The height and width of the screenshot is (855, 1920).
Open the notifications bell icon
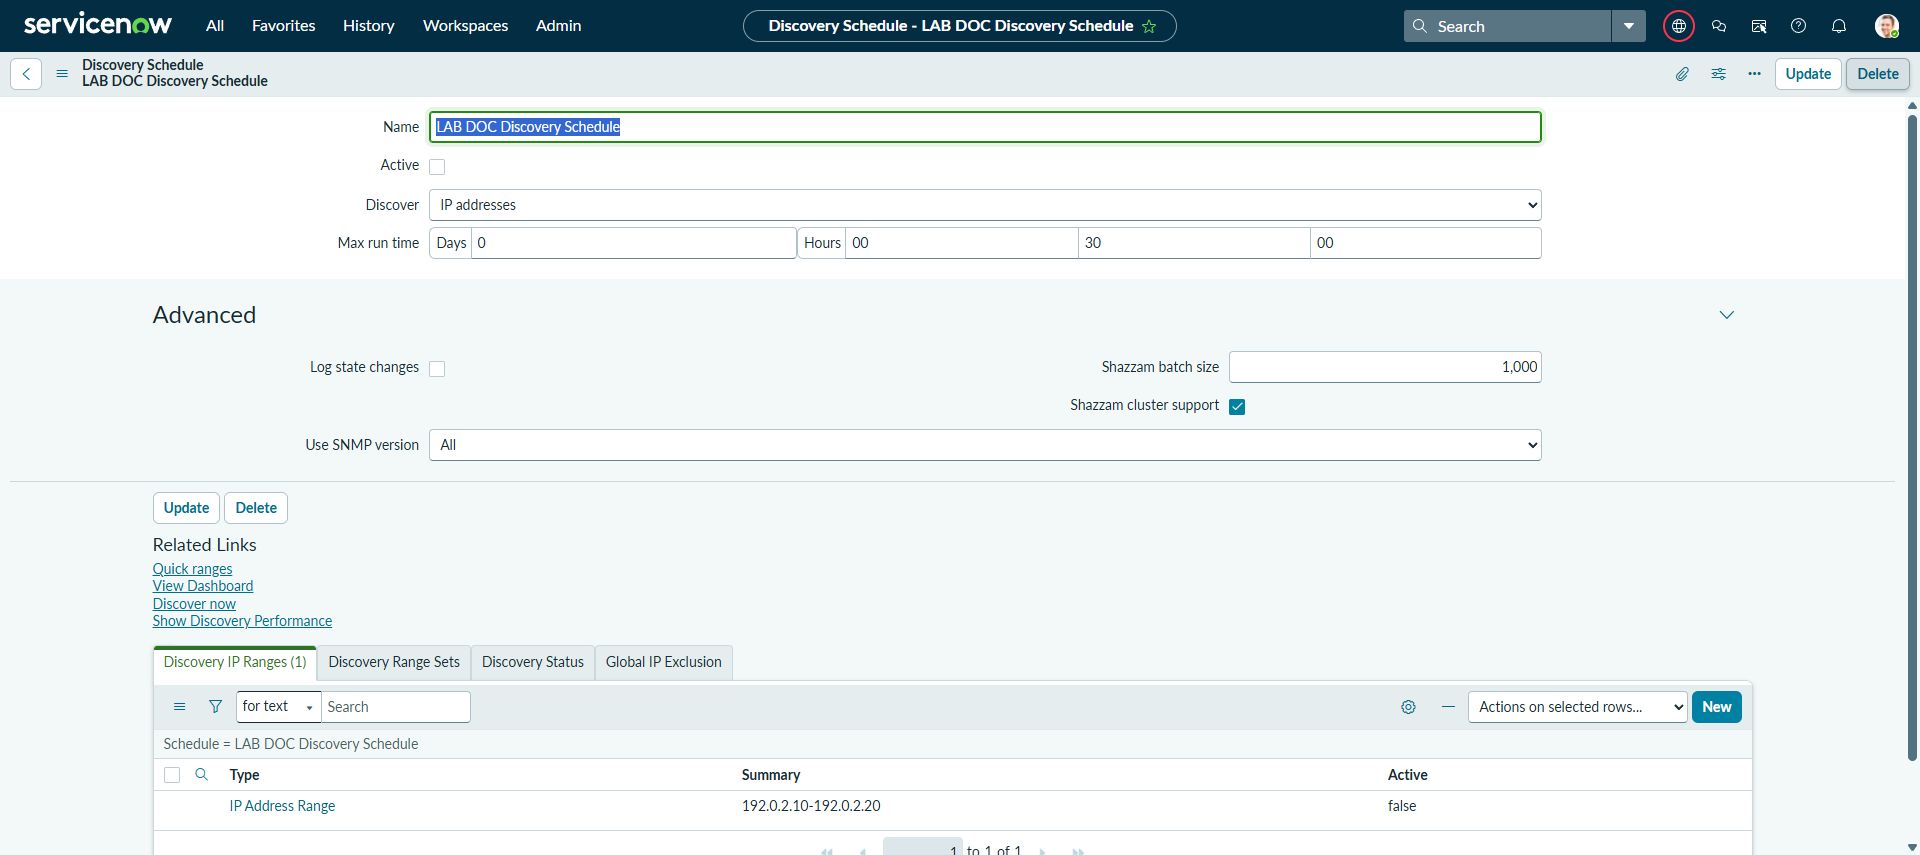[x=1838, y=26]
